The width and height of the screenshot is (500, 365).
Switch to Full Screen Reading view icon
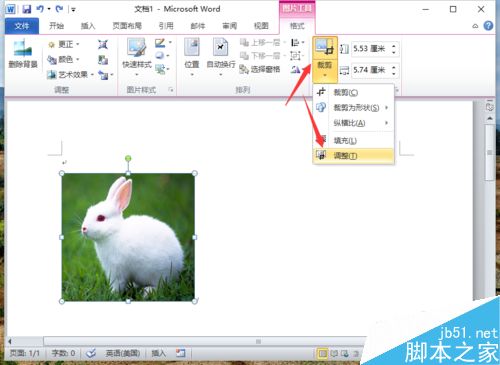tap(334, 353)
